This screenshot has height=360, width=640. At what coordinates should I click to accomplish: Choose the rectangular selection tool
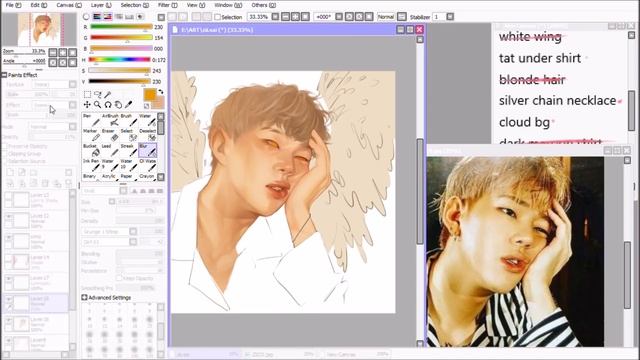pyautogui.click(x=87, y=94)
